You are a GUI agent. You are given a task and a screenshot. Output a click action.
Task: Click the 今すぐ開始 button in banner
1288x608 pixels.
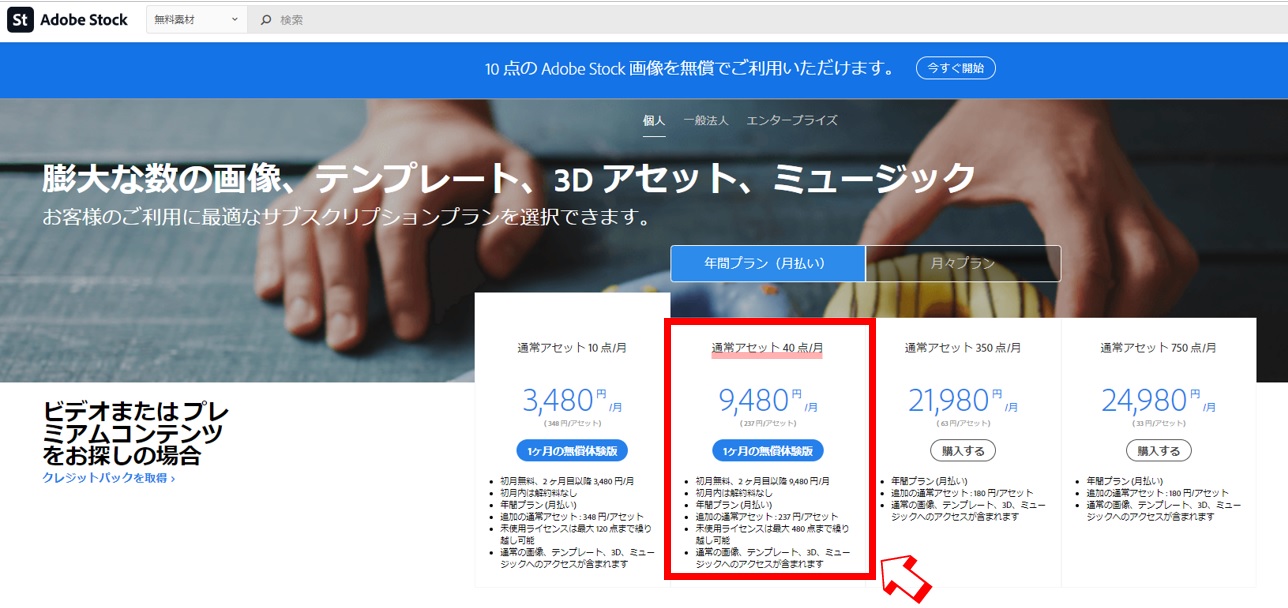click(955, 68)
